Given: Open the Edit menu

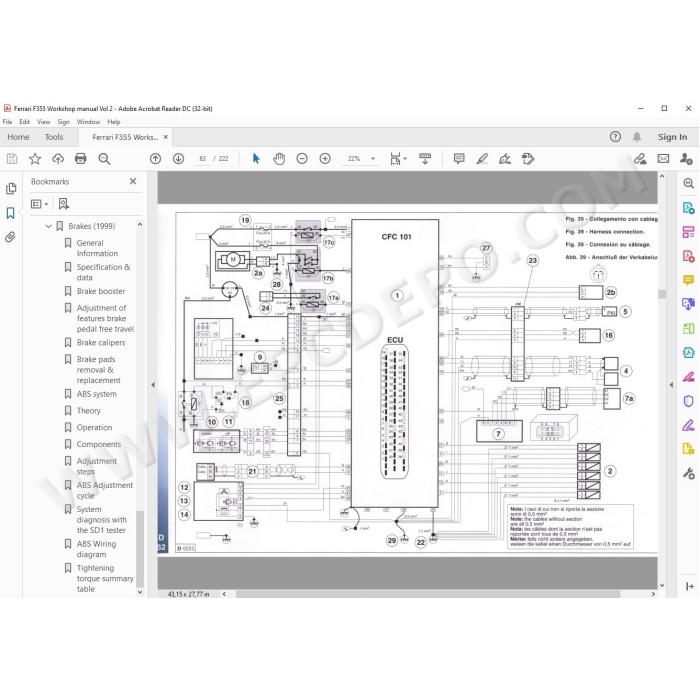Looking at the screenshot, I should 25,122.
